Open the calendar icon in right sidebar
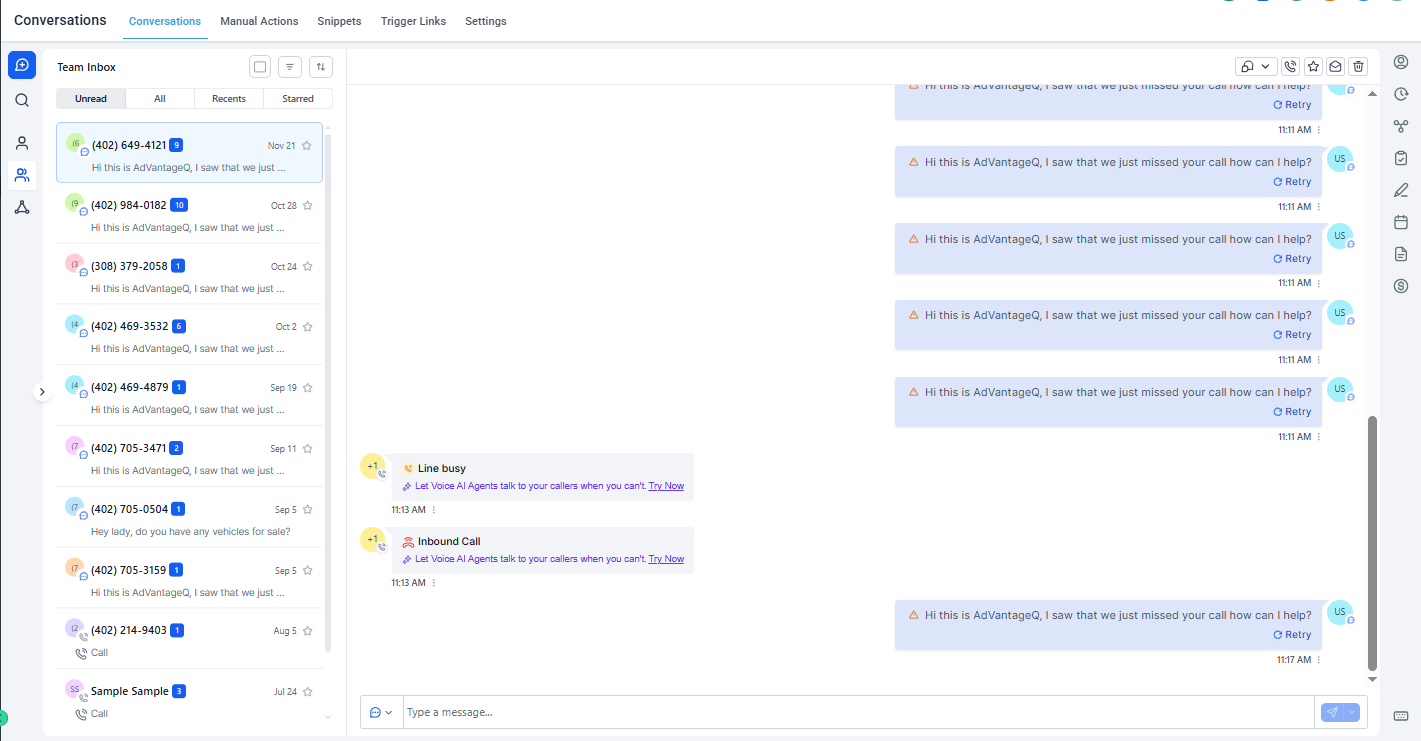Image resolution: width=1421 pixels, height=741 pixels. click(x=1401, y=222)
